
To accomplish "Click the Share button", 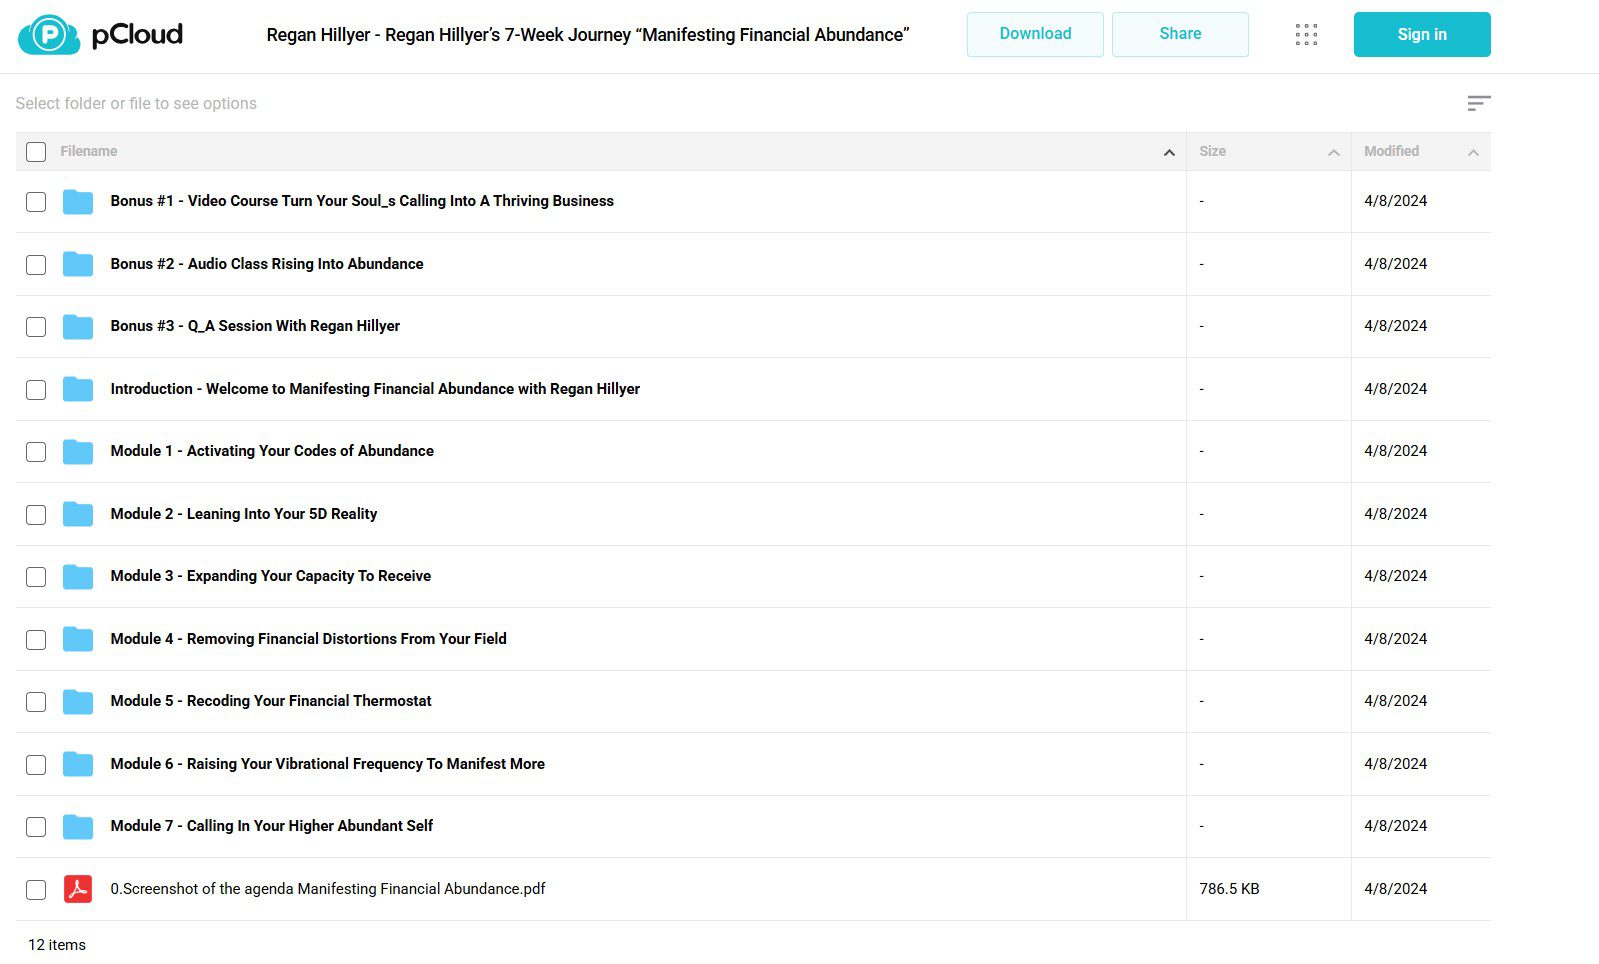I will click(x=1180, y=34).
